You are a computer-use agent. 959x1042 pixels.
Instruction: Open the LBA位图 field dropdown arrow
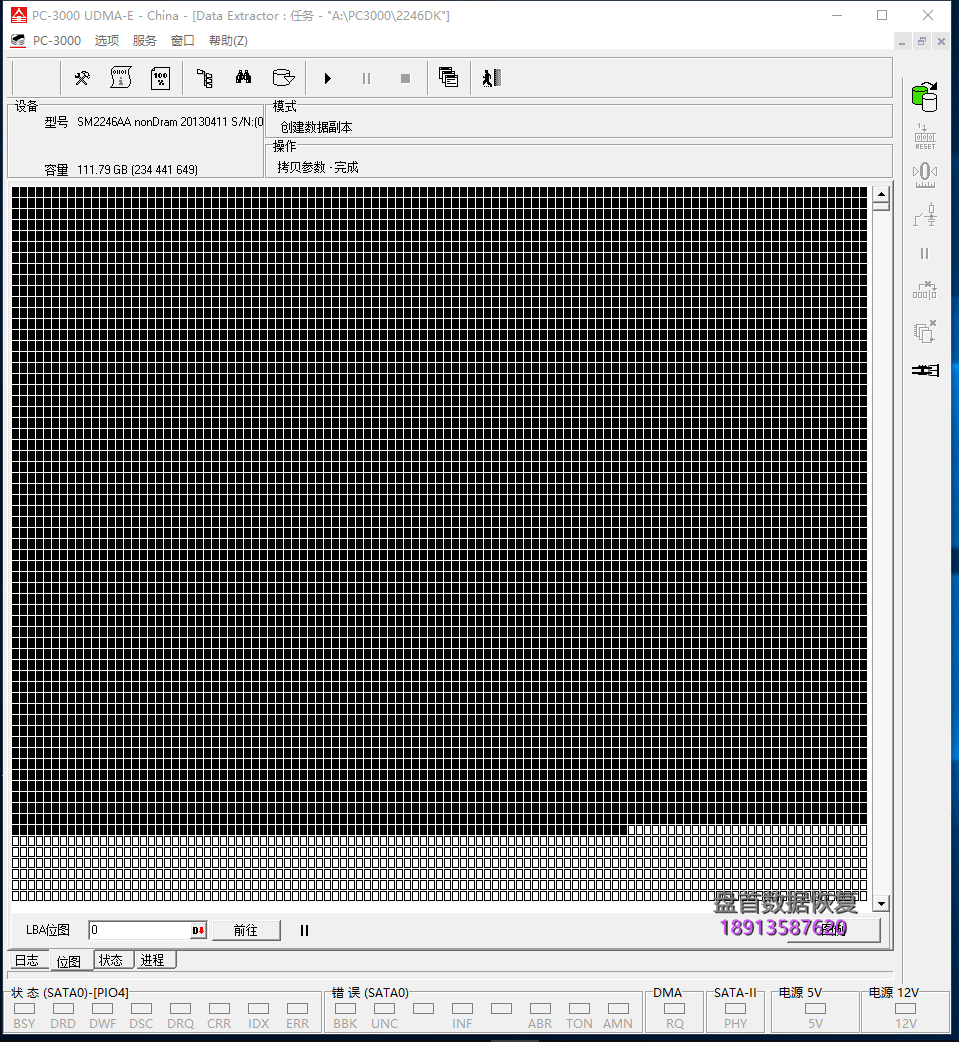point(198,930)
